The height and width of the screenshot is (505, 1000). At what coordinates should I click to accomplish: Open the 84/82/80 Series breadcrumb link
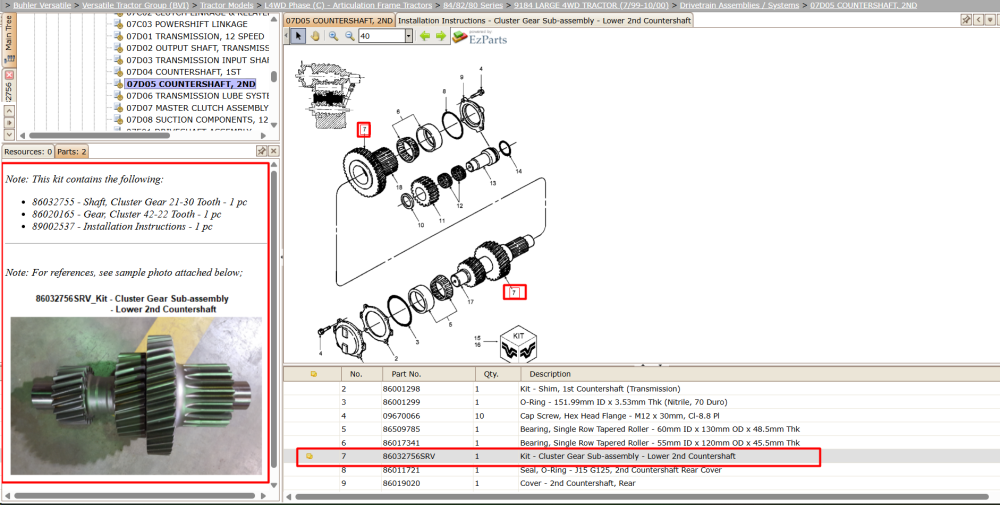(473, 5)
